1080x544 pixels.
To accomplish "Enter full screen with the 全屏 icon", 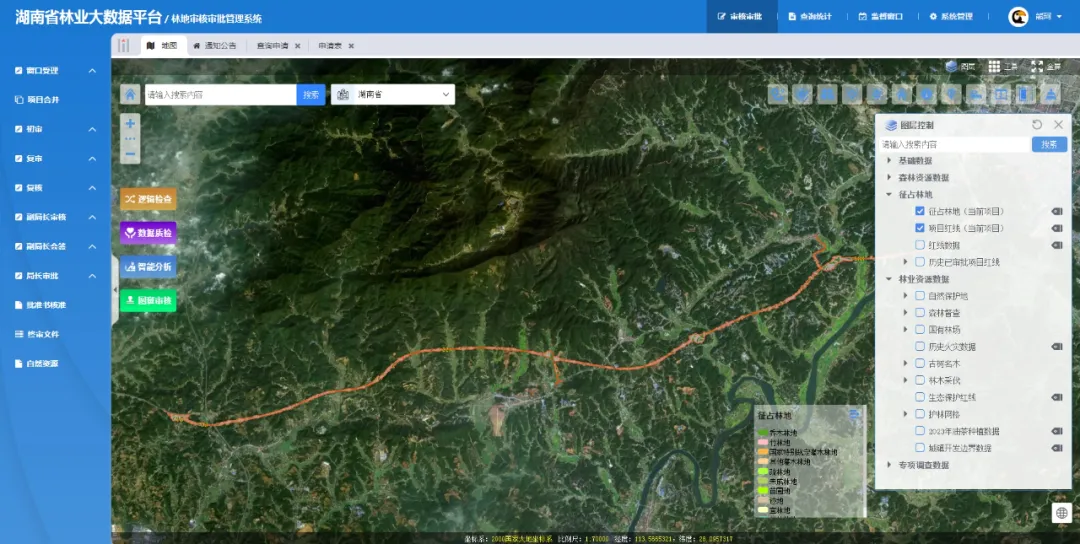I will pyautogui.click(x=1037, y=66).
